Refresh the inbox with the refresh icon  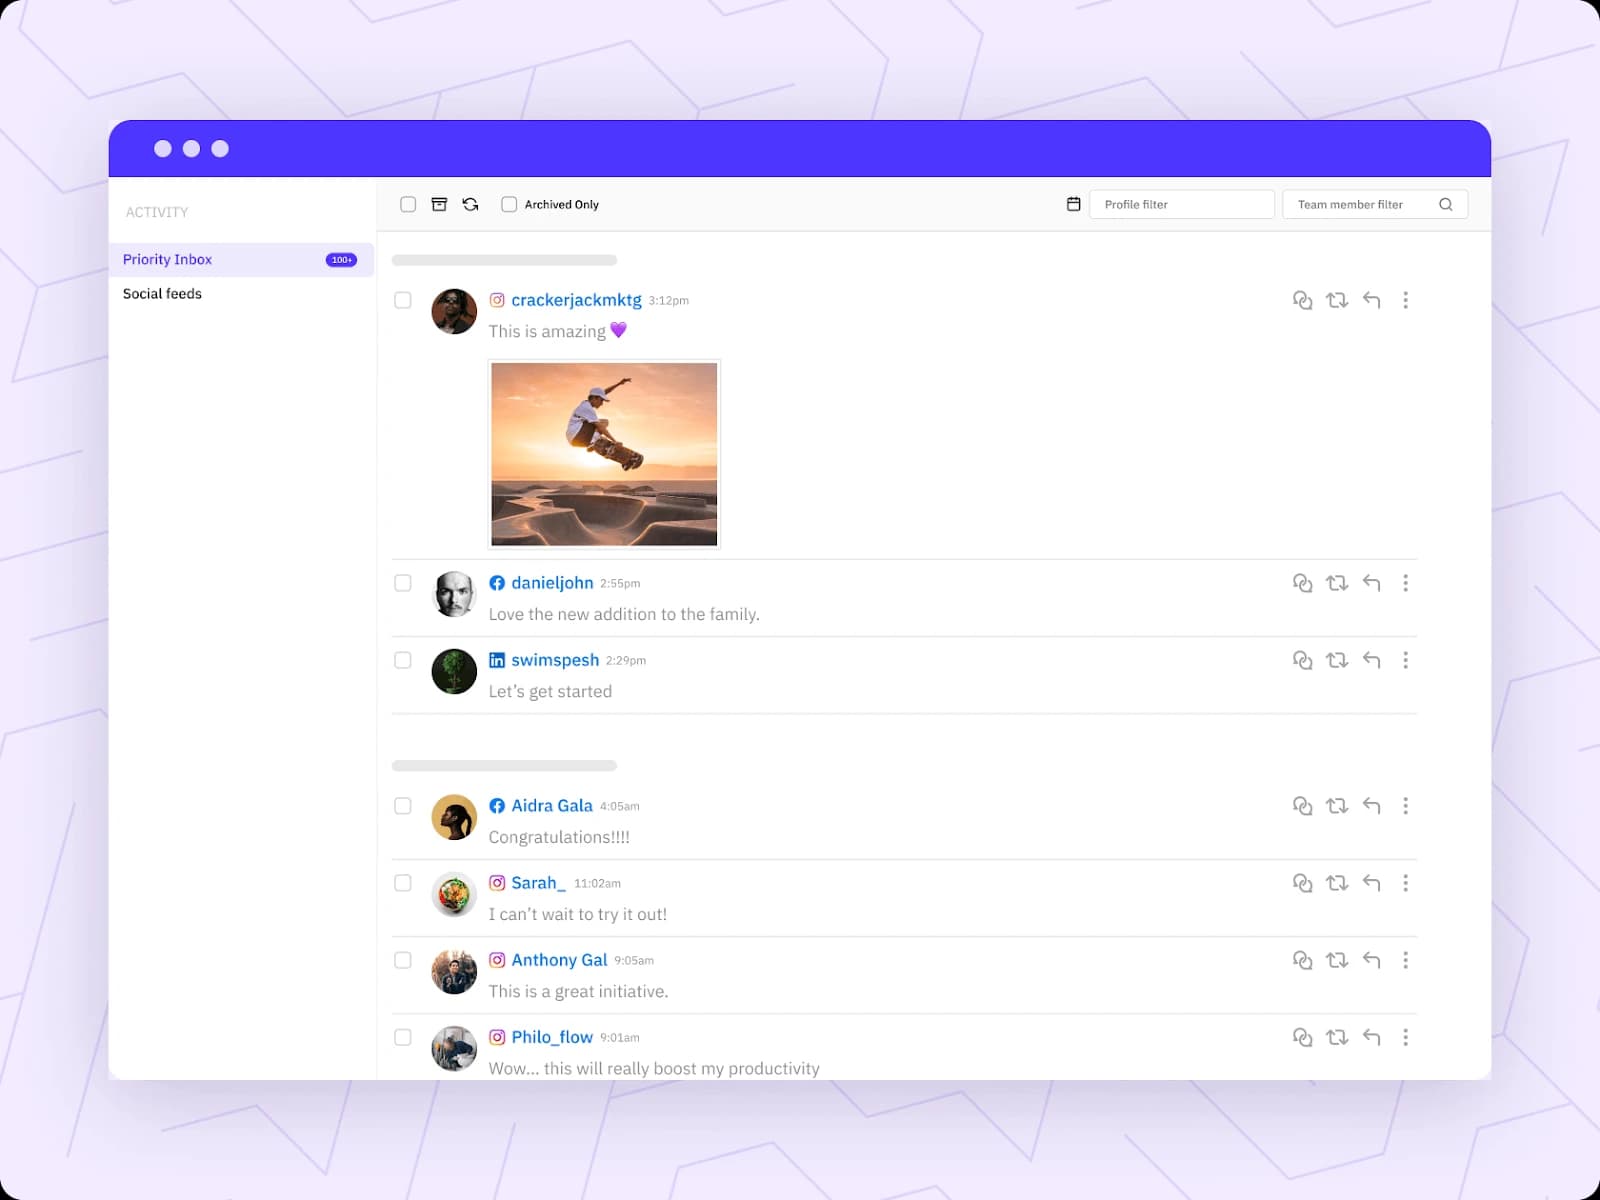click(x=470, y=204)
